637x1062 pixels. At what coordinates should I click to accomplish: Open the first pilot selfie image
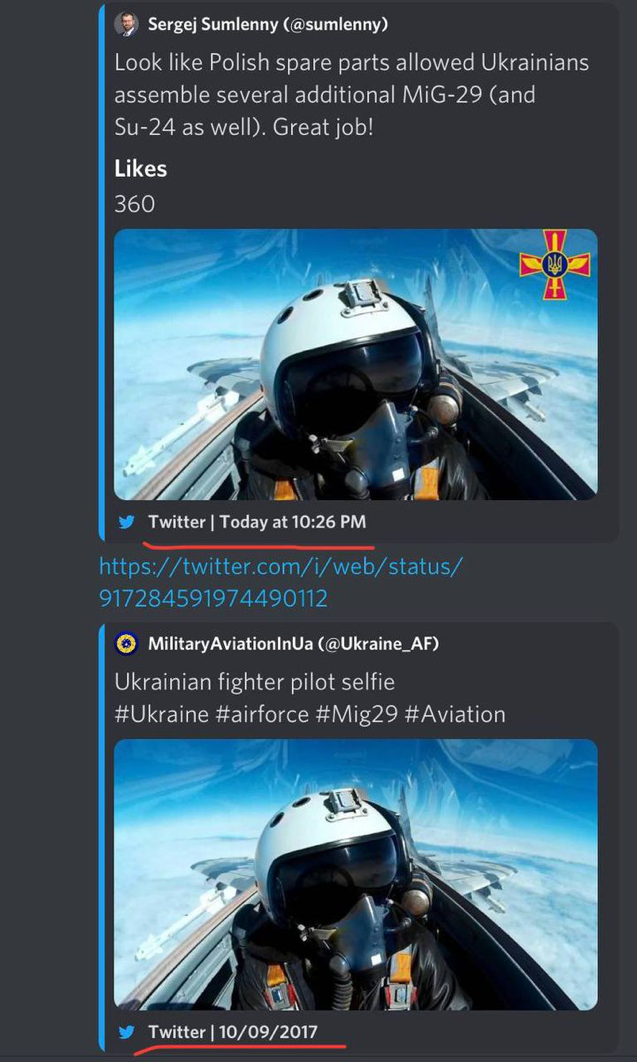point(356,364)
